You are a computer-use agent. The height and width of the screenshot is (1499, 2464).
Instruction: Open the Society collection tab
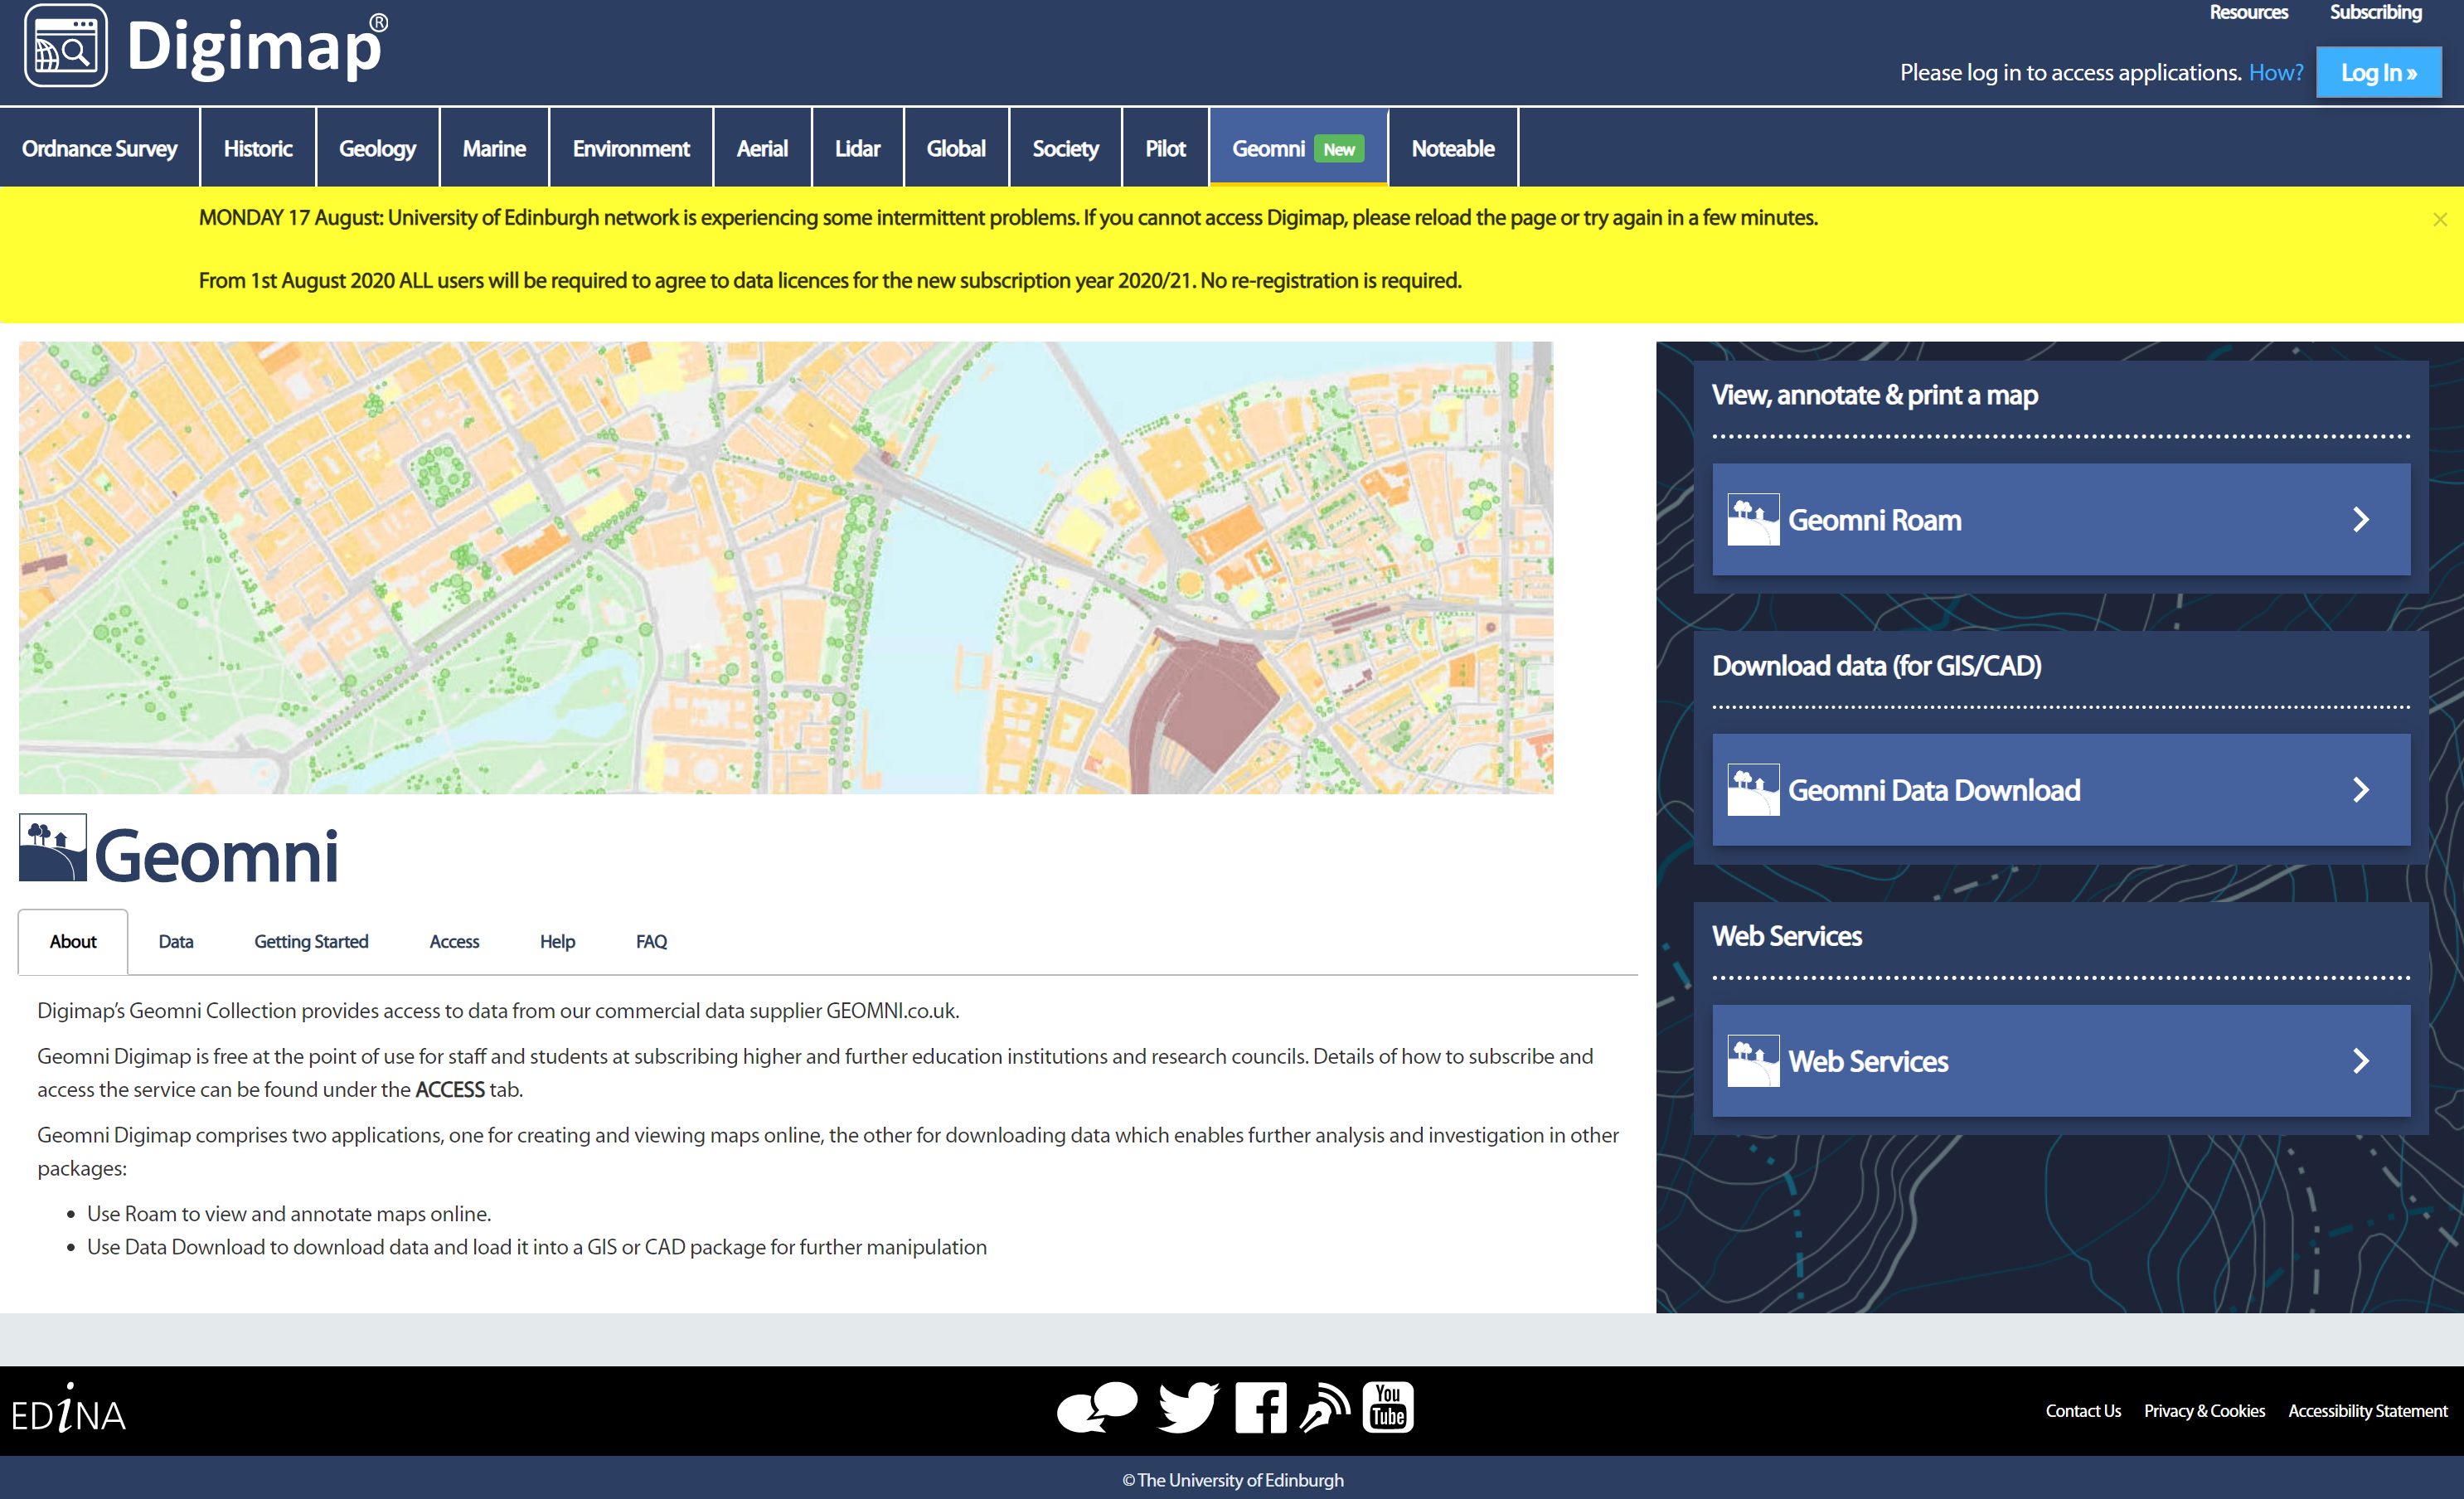(x=1066, y=148)
